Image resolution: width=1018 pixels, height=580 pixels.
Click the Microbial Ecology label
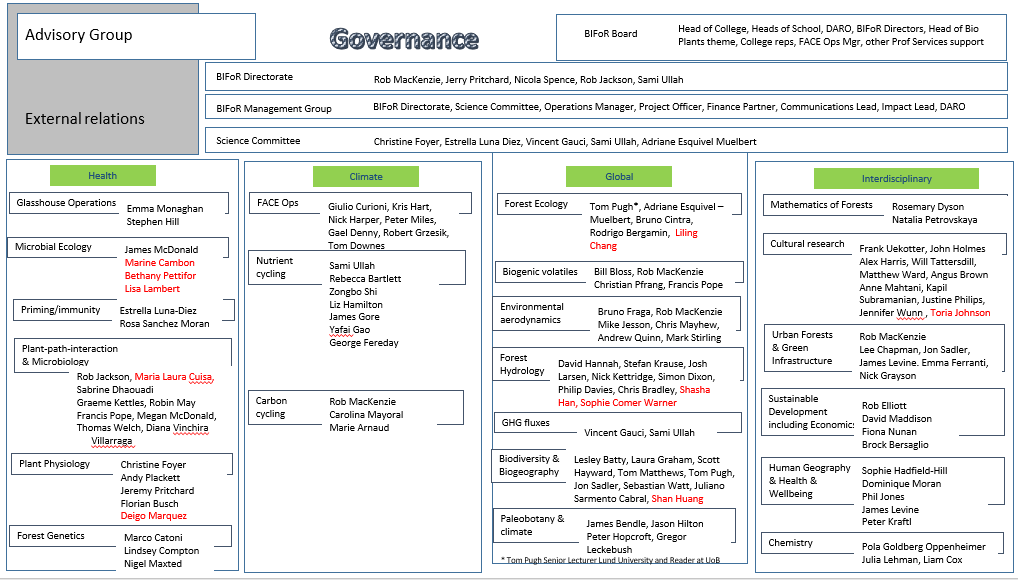[x=53, y=246]
